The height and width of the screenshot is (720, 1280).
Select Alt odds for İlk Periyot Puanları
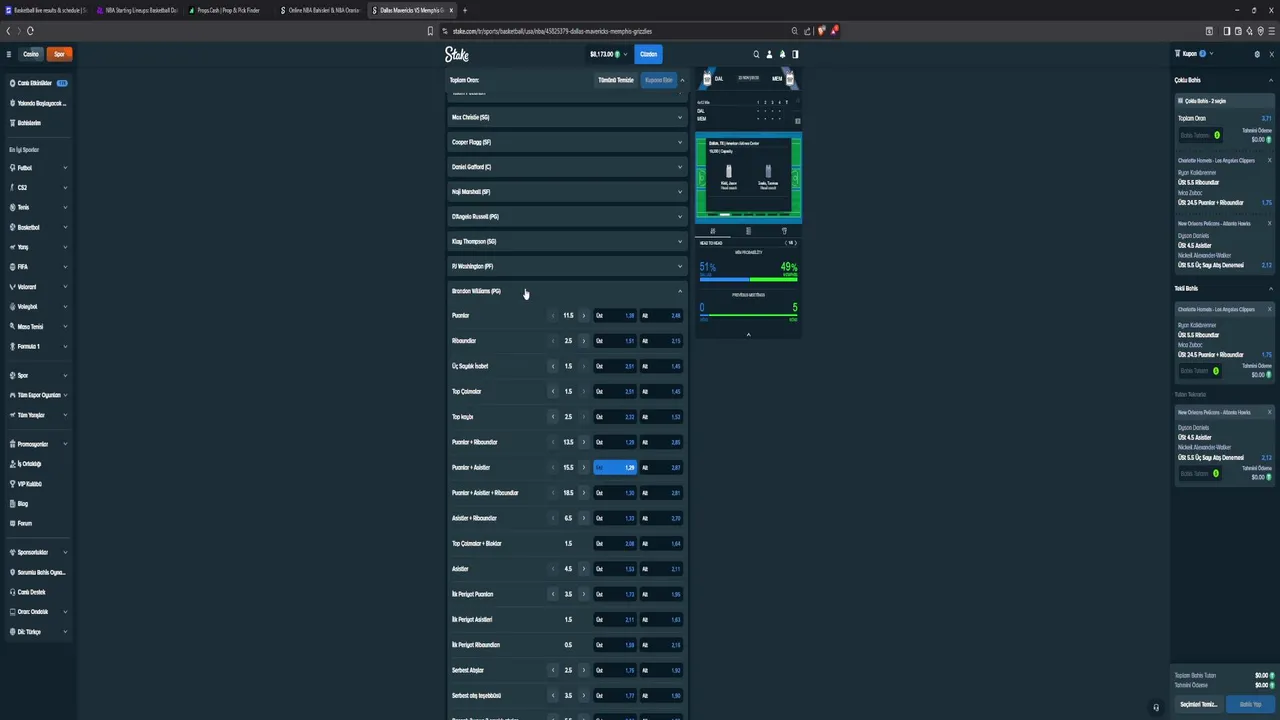pos(661,594)
